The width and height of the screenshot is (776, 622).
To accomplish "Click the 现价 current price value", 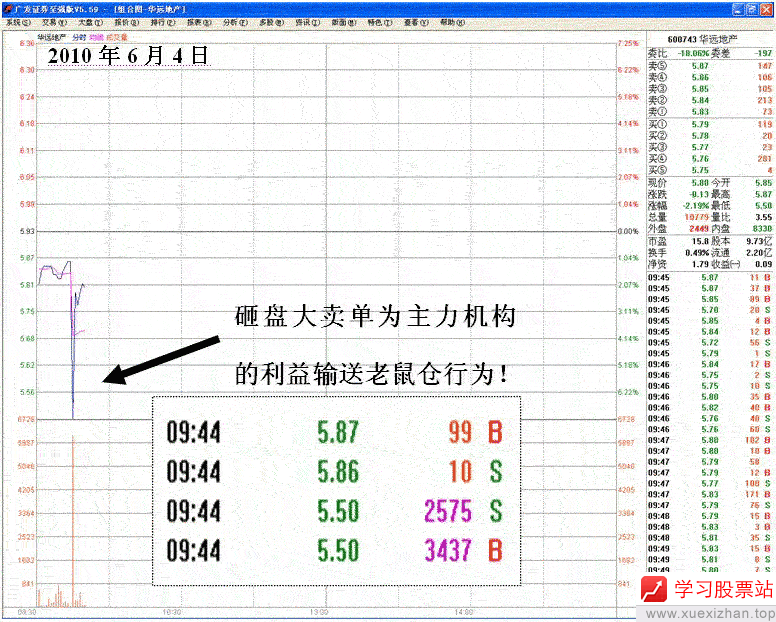I will tap(700, 183).
